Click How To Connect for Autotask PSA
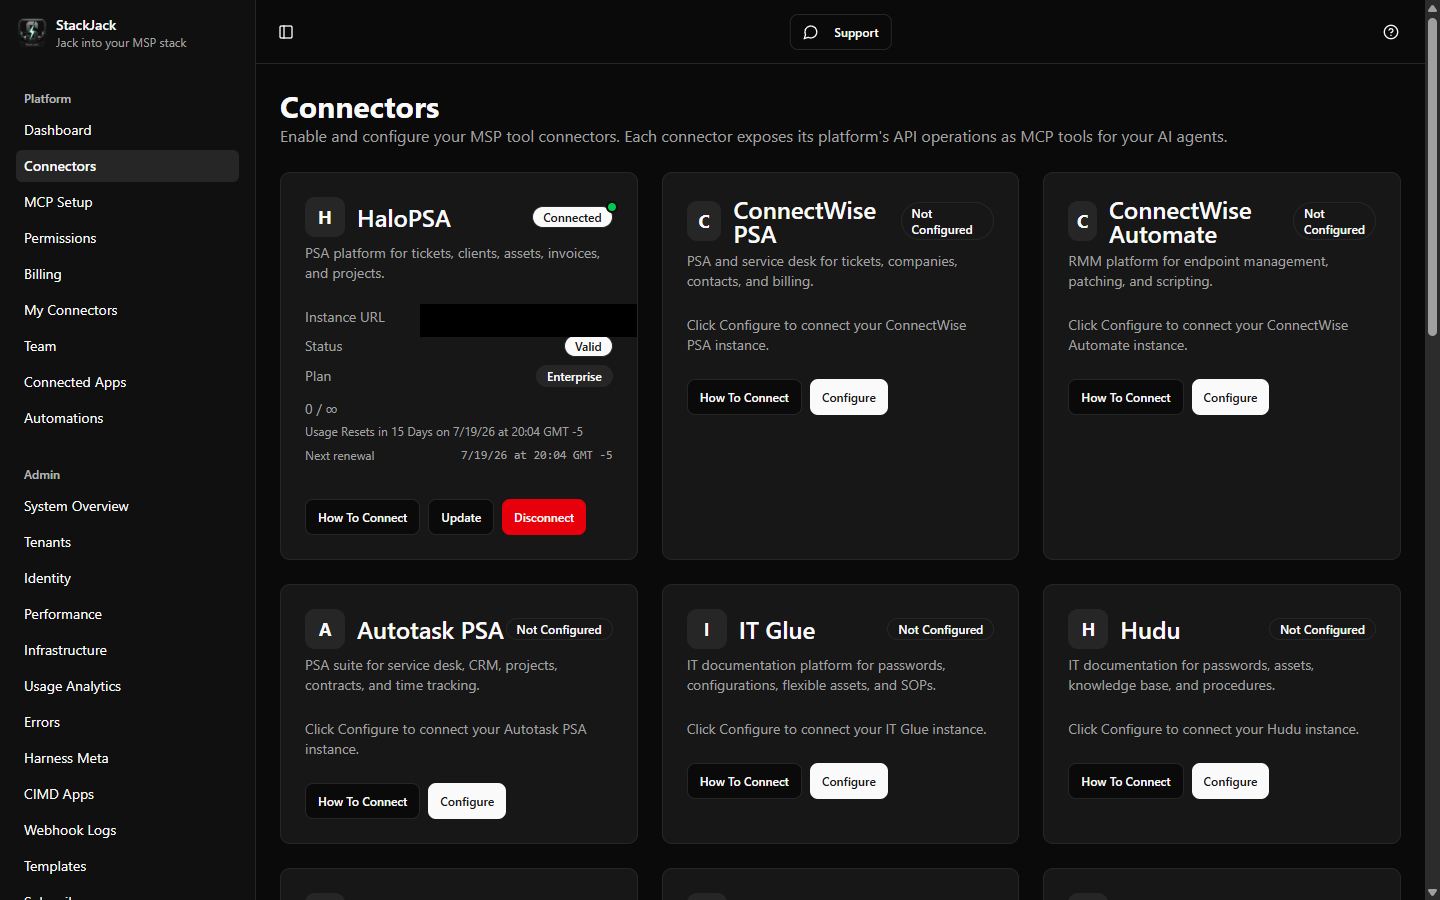The width and height of the screenshot is (1440, 900). pos(362,801)
